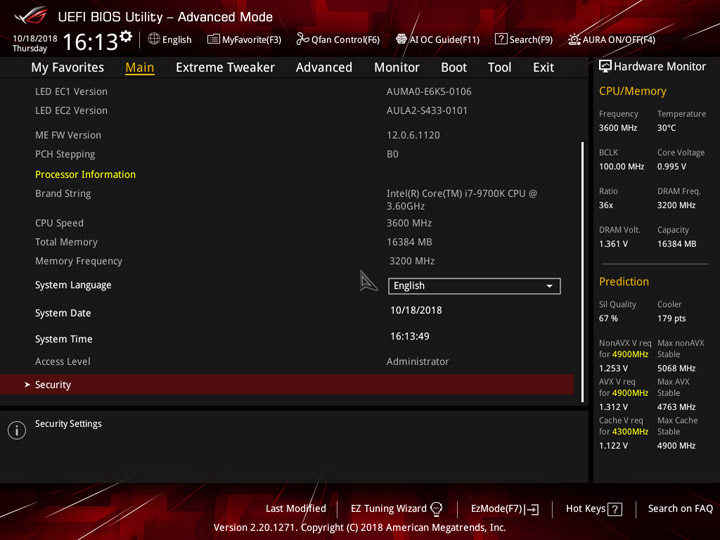Open the Extreme Tweaker tab

coord(225,68)
